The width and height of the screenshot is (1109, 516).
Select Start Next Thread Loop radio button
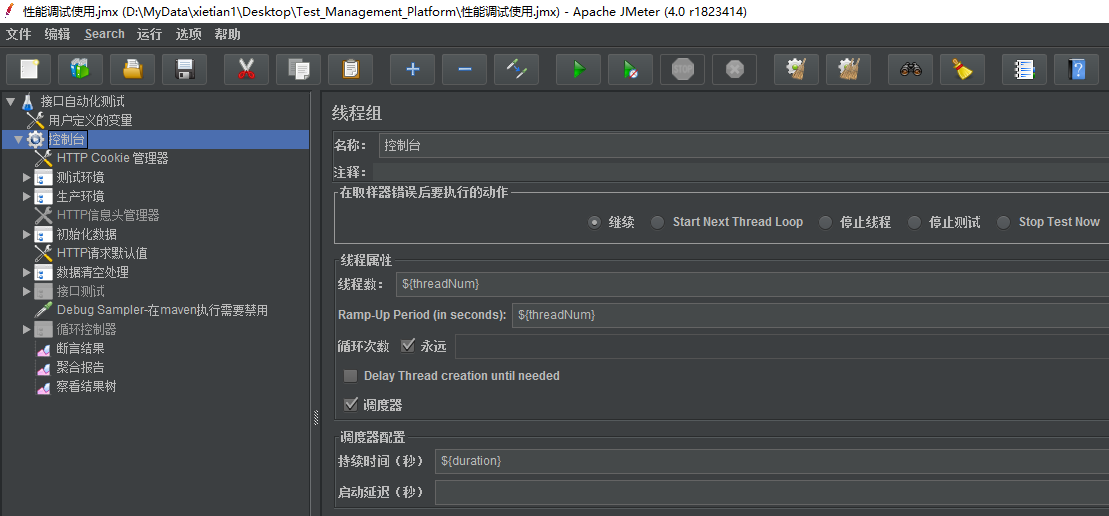[x=658, y=222]
